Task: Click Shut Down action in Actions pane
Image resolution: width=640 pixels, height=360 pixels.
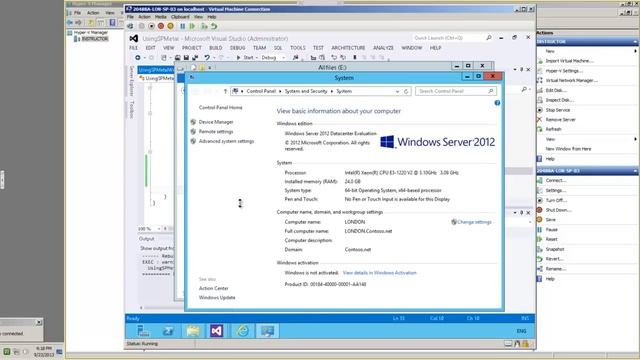Action: coord(558,210)
